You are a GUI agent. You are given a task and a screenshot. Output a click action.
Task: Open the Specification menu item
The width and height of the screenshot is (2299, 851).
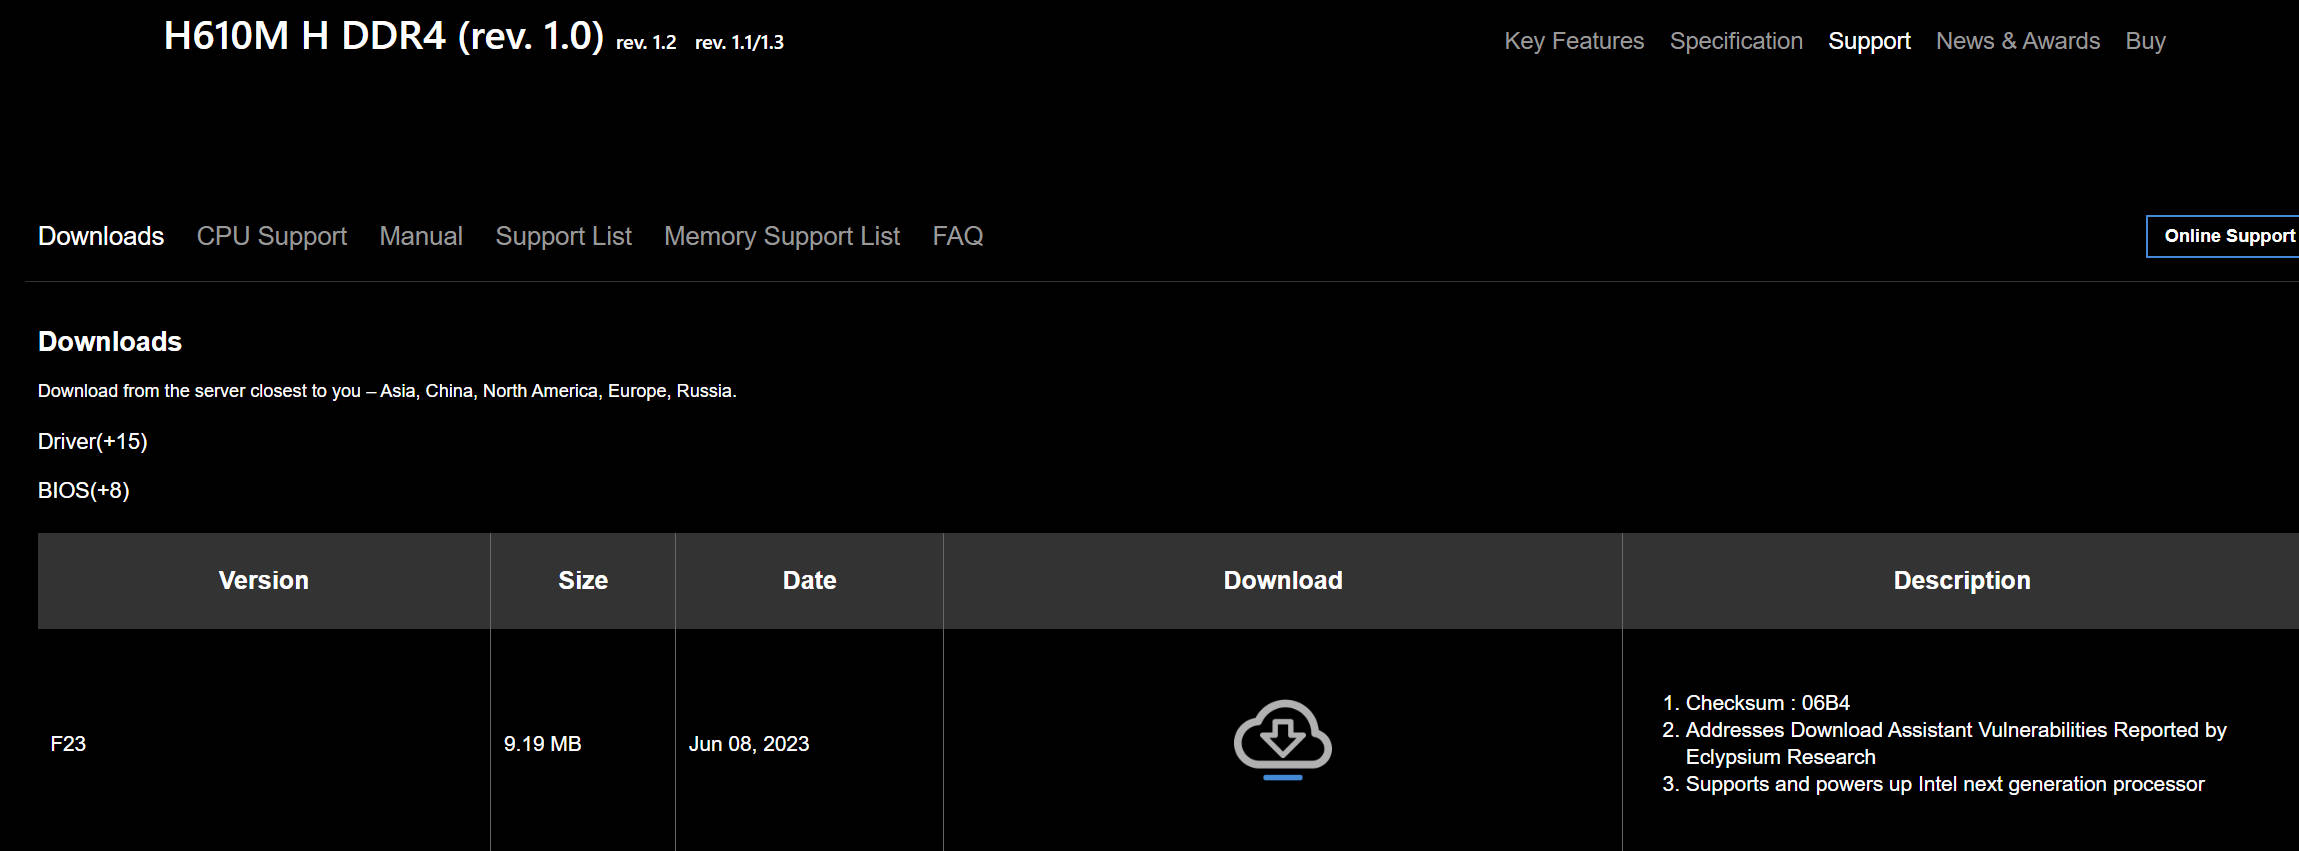(x=1736, y=41)
